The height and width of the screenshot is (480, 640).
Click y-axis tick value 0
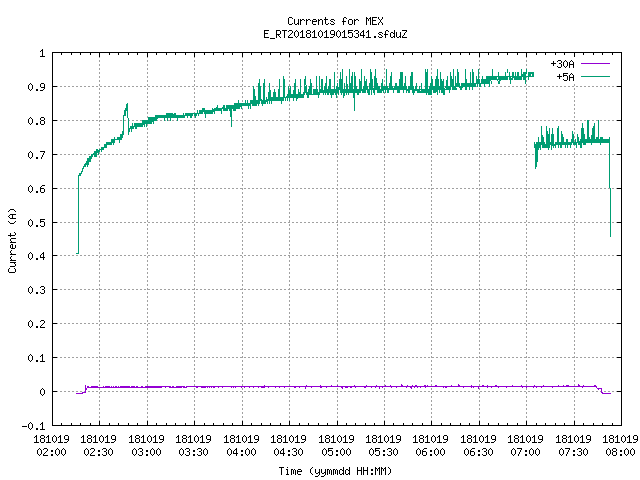[x=42, y=392]
